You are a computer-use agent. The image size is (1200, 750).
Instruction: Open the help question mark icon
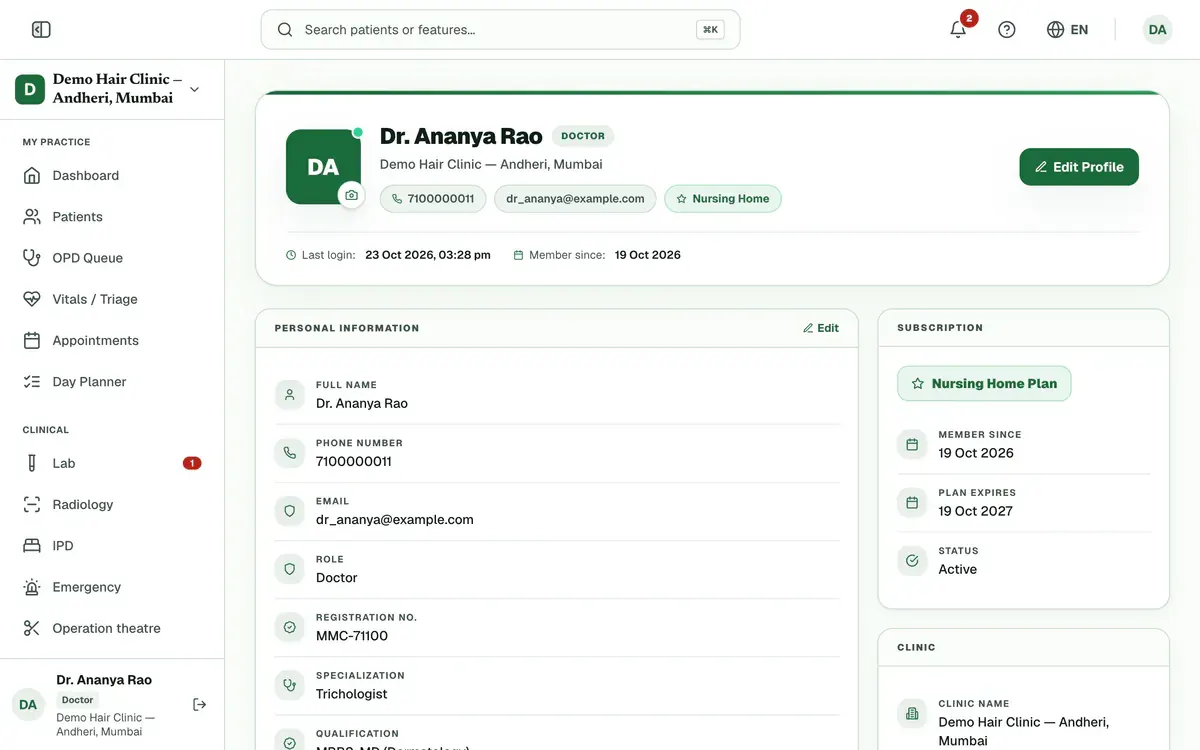[x=1007, y=30]
